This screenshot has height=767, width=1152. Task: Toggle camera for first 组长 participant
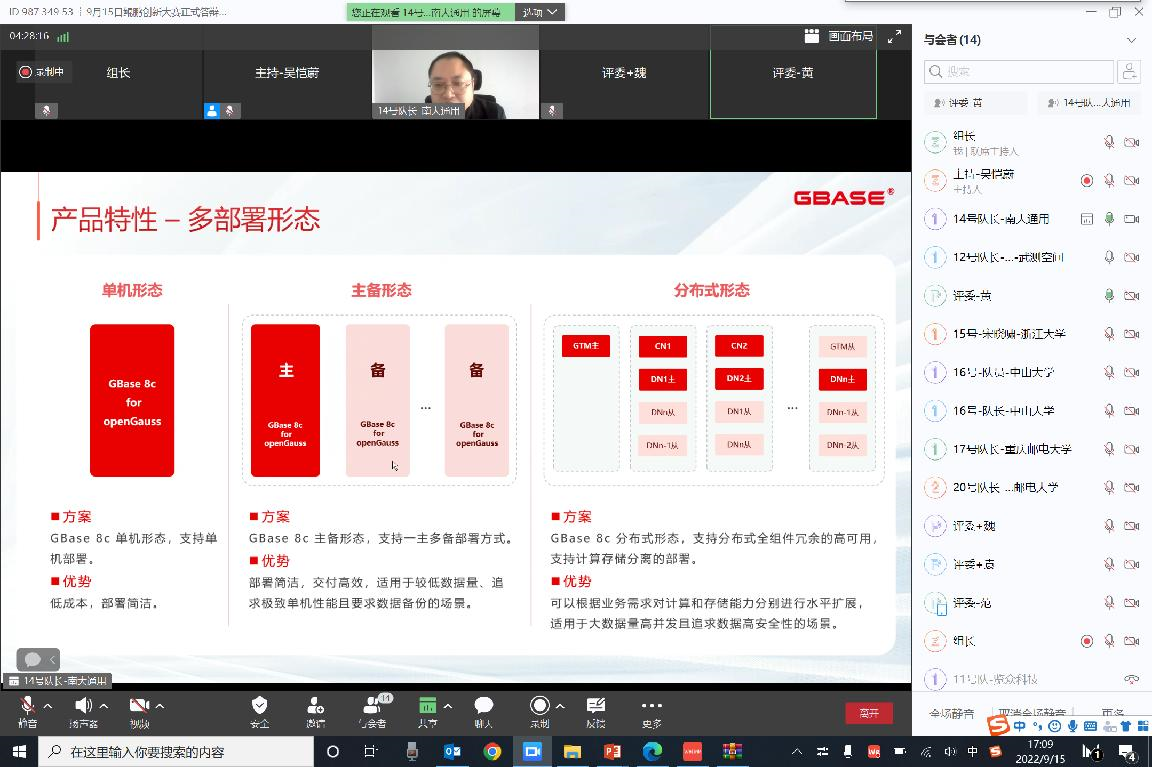point(1132,142)
